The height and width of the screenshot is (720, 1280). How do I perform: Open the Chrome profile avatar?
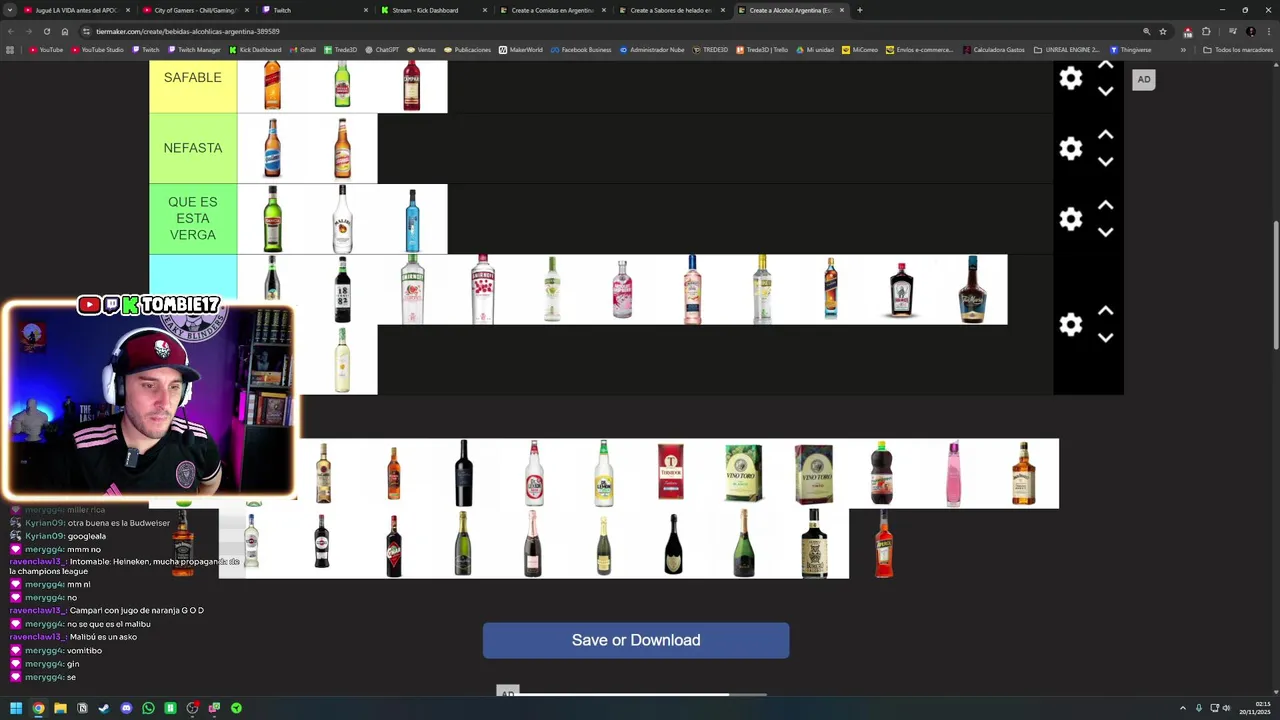pyautogui.click(x=1251, y=31)
